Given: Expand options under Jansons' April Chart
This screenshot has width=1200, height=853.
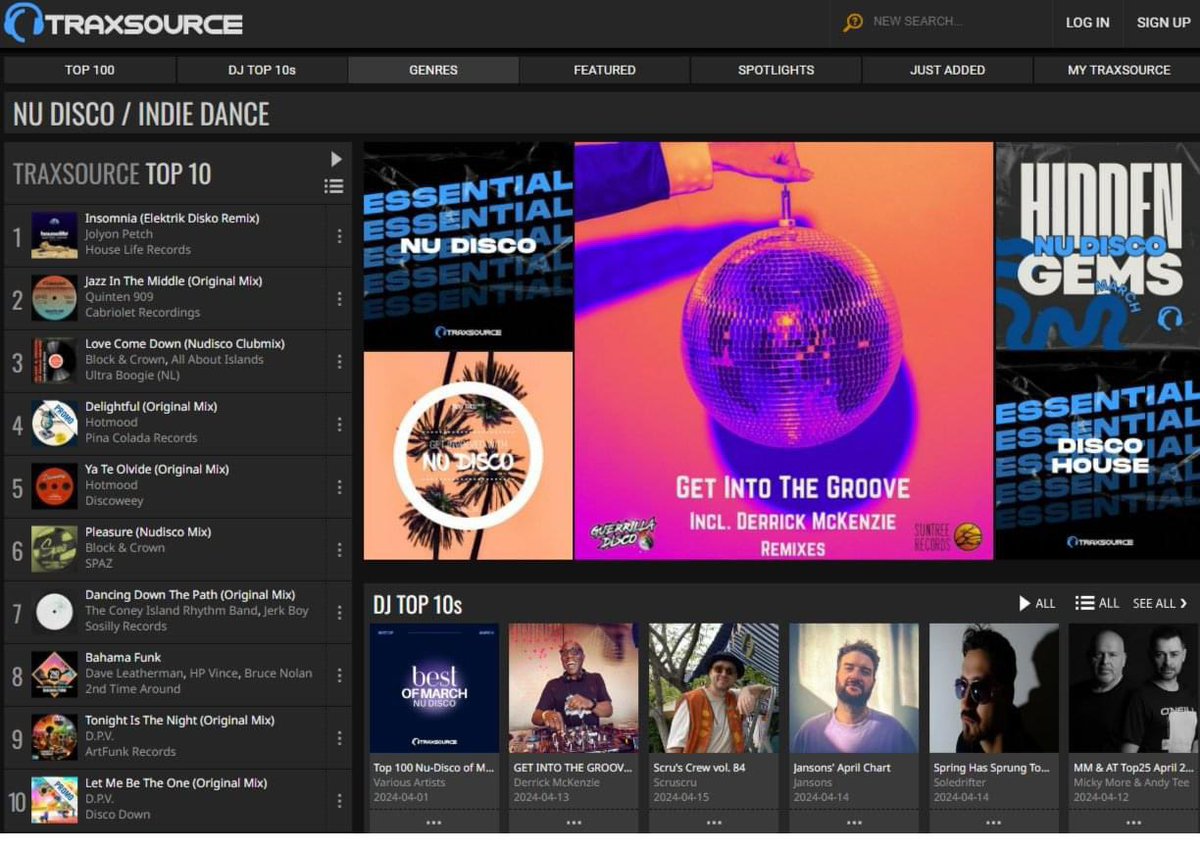Looking at the screenshot, I should tap(854, 822).
